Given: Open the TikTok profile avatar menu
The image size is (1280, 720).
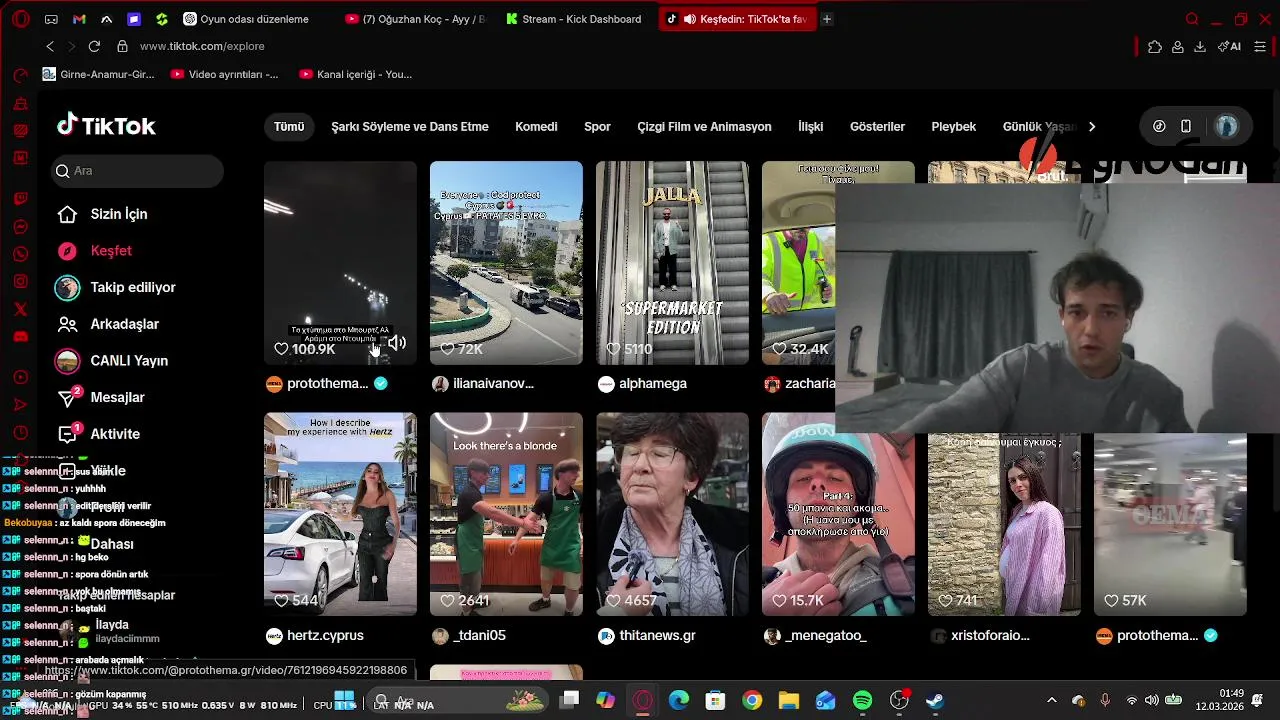Looking at the screenshot, I should coord(1226,126).
